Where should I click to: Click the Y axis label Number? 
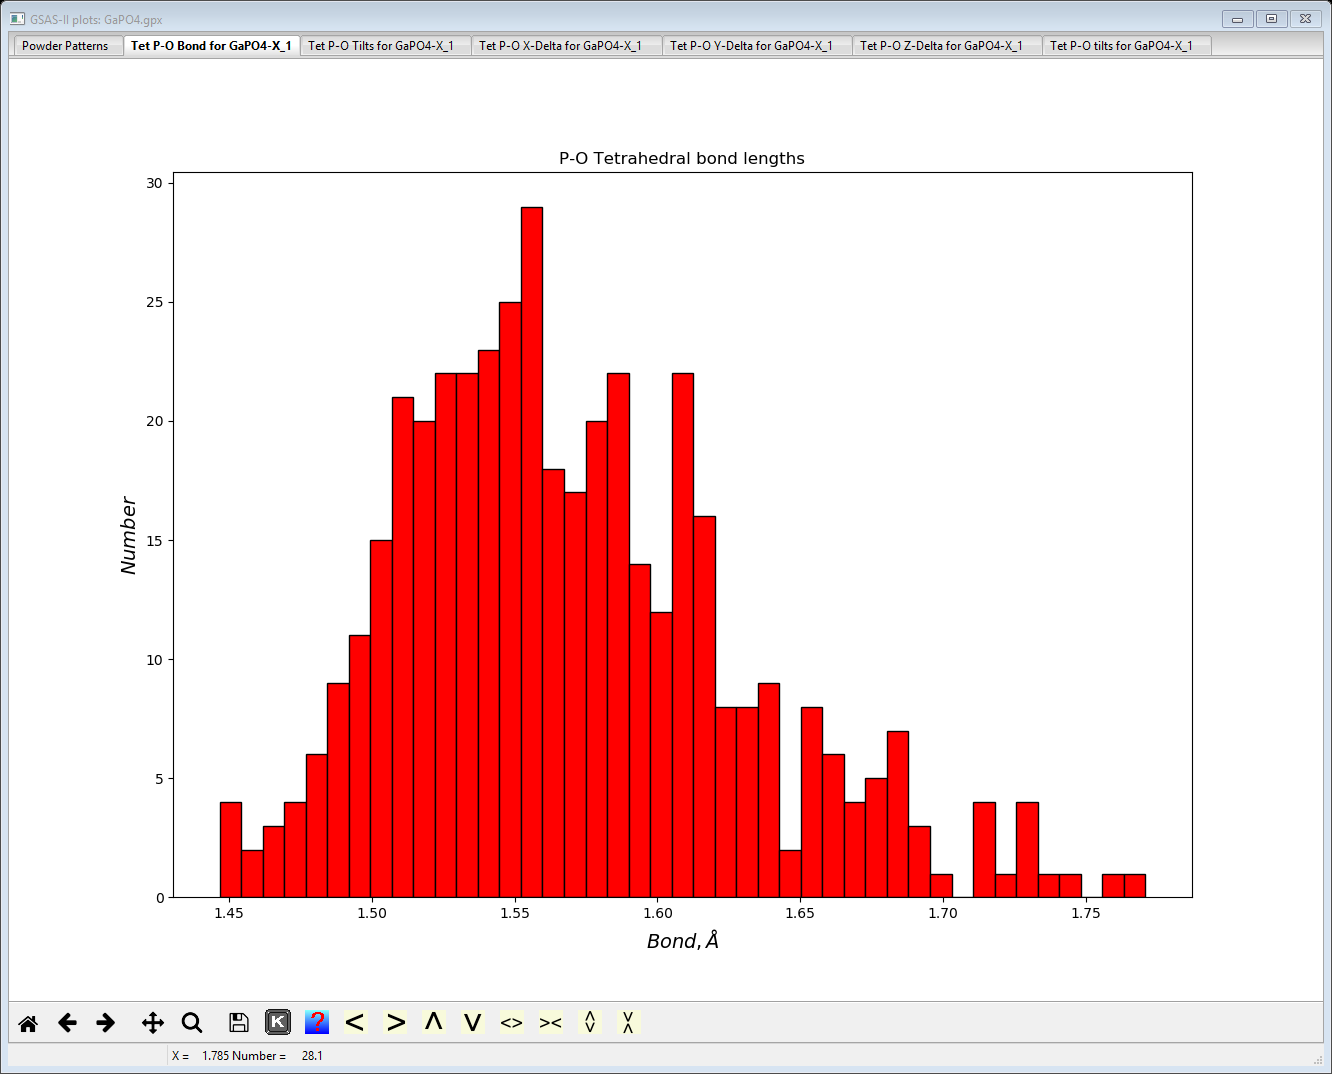click(x=128, y=535)
